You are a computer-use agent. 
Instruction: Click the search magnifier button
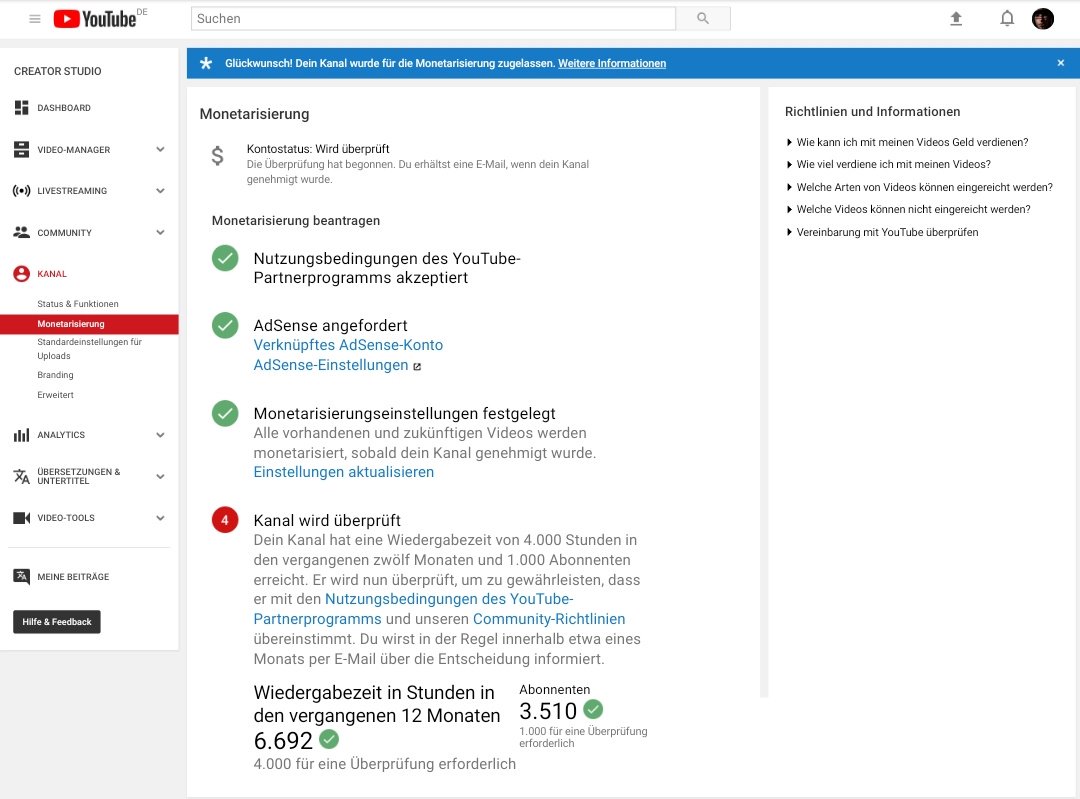point(703,19)
